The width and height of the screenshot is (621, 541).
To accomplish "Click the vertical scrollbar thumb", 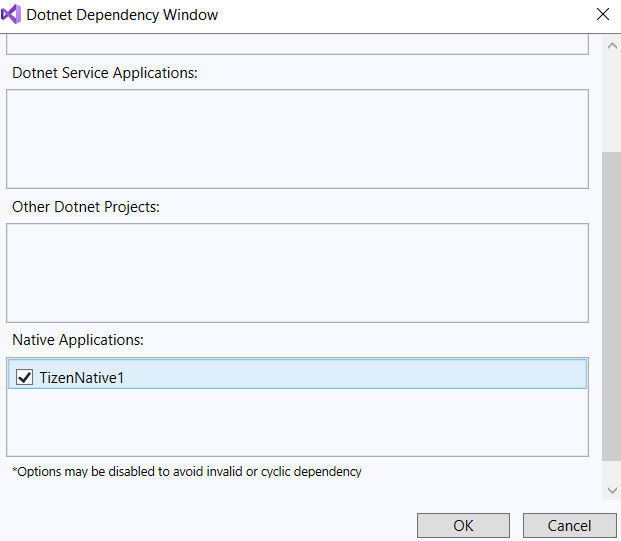I will (x=611, y=305).
